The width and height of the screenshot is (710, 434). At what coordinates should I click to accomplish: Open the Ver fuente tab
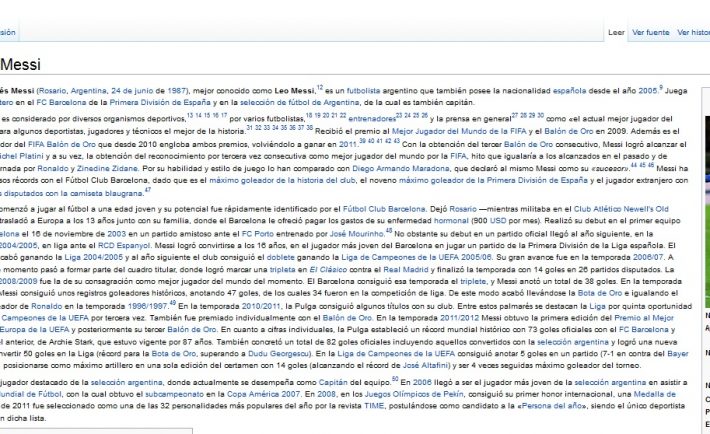click(x=650, y=32)
